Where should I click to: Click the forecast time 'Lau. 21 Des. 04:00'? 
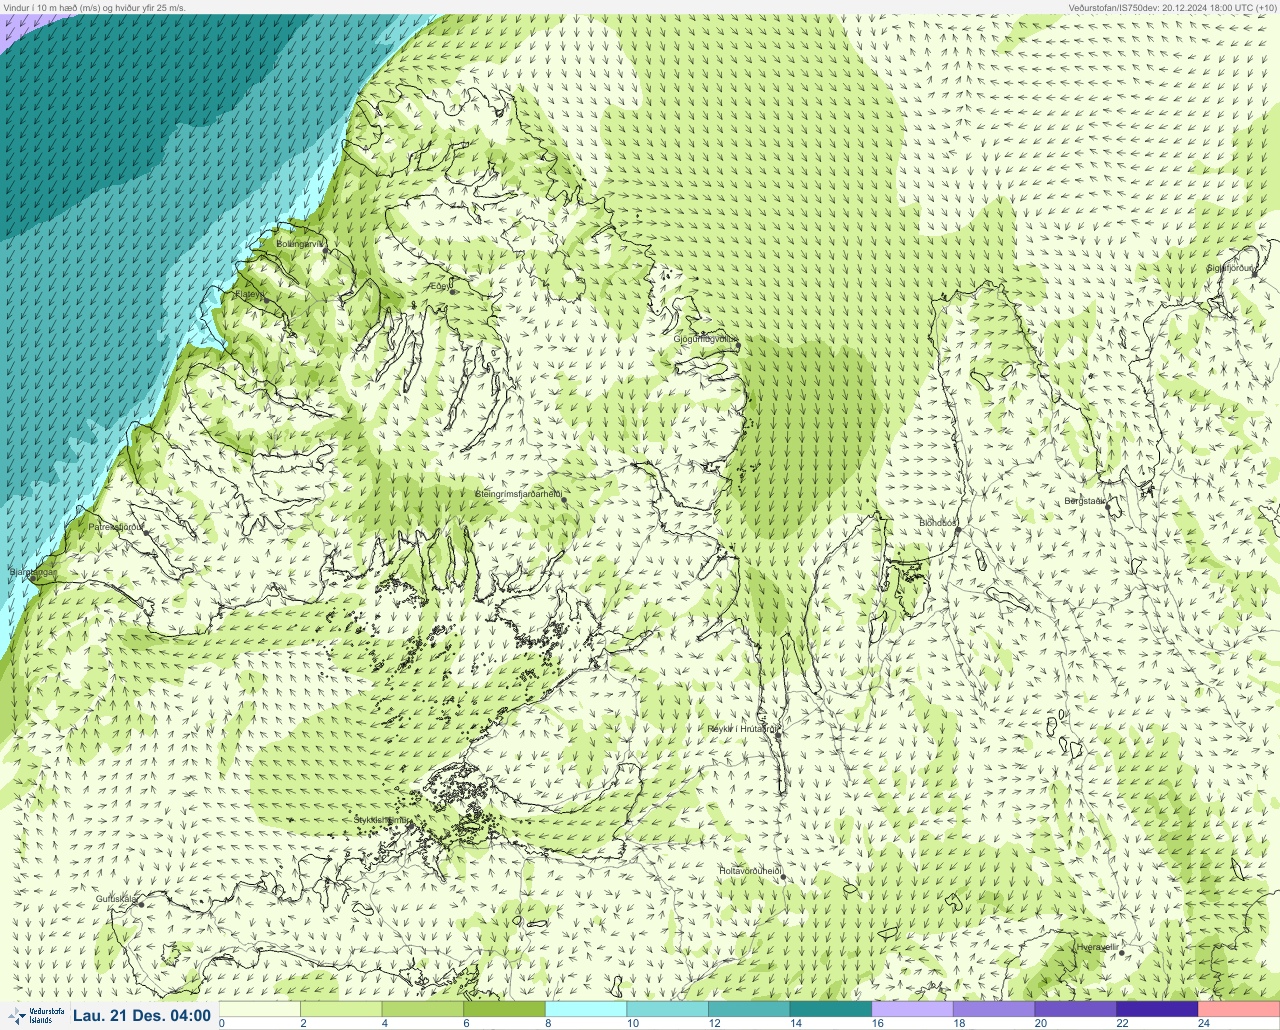click(x=142, y=1015)
